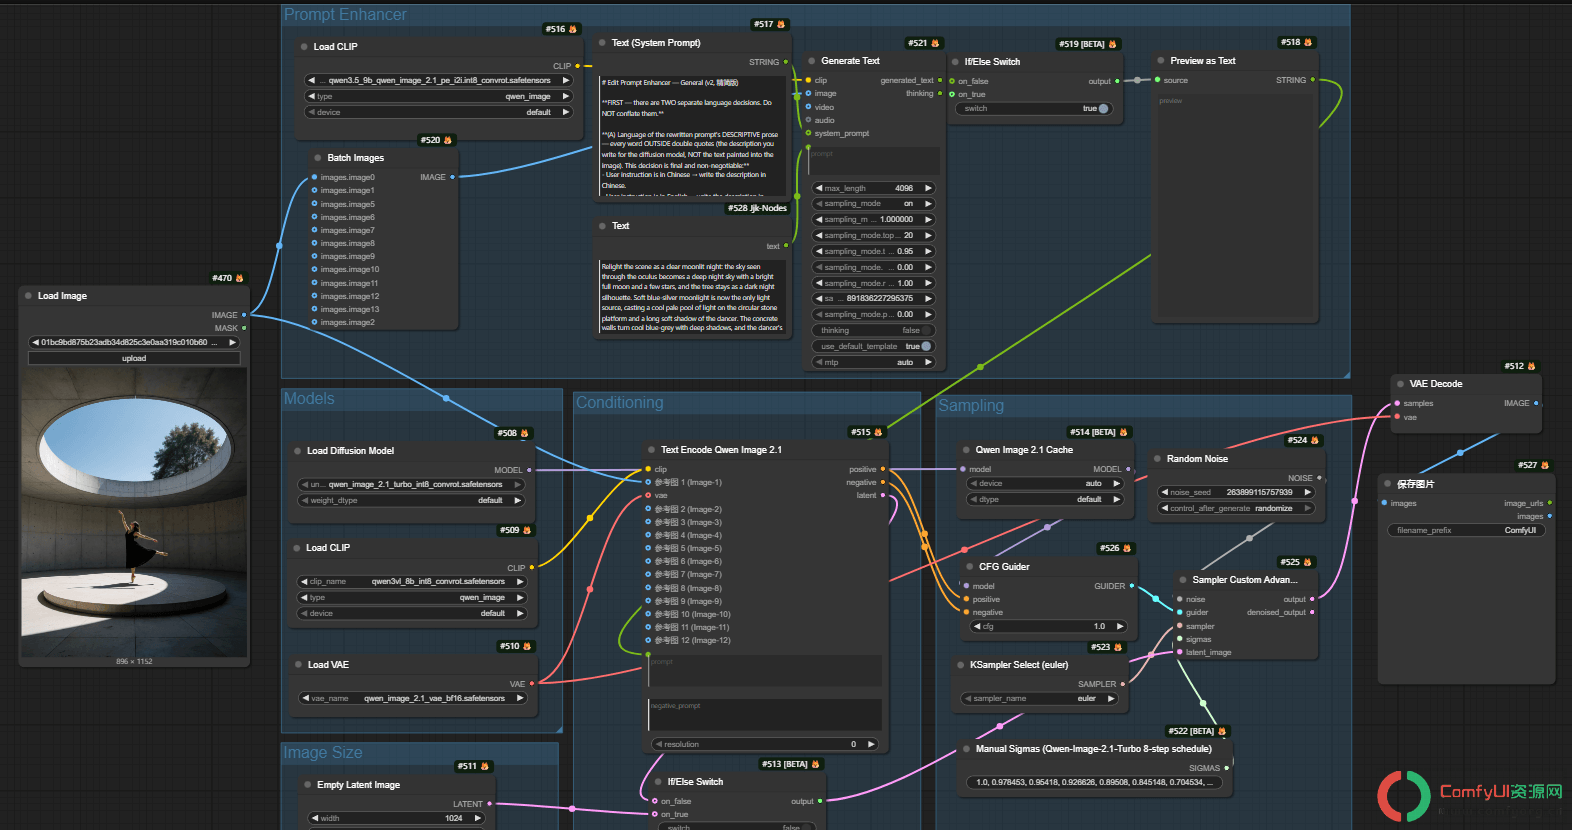Viewport: 1572px width, 830px height.
Task: Collapse the Empty Latent Image node dot
Action: [307, 785]
